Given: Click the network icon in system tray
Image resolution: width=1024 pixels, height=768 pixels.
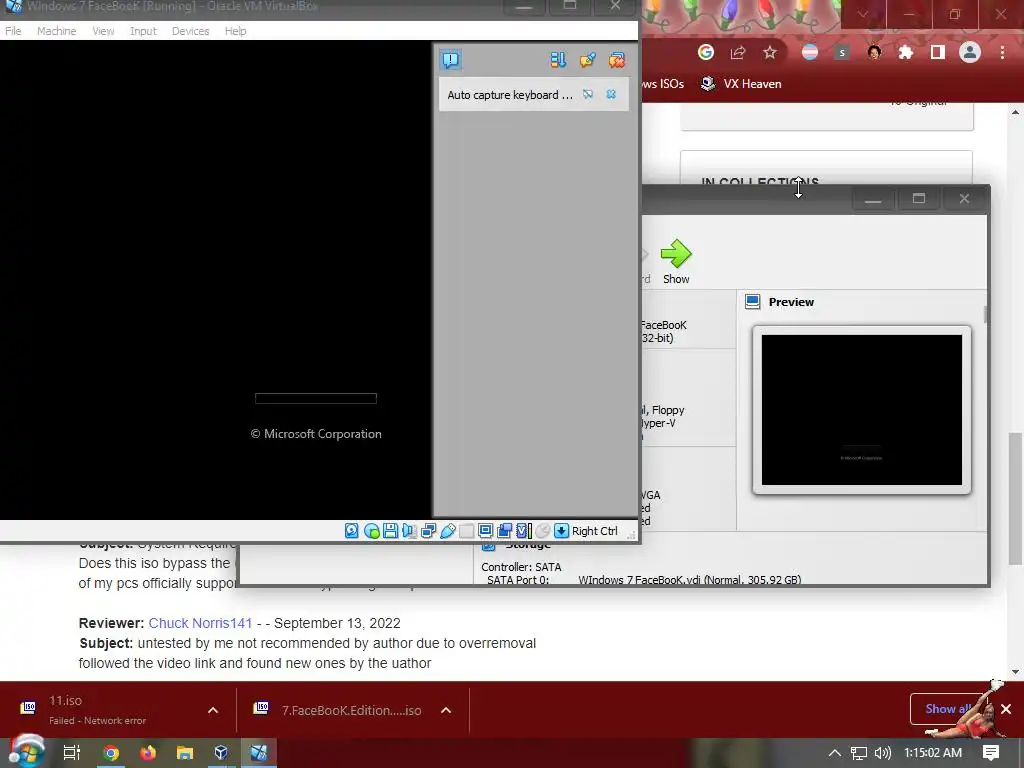Looking at the screenshot, I should point(859,753).
